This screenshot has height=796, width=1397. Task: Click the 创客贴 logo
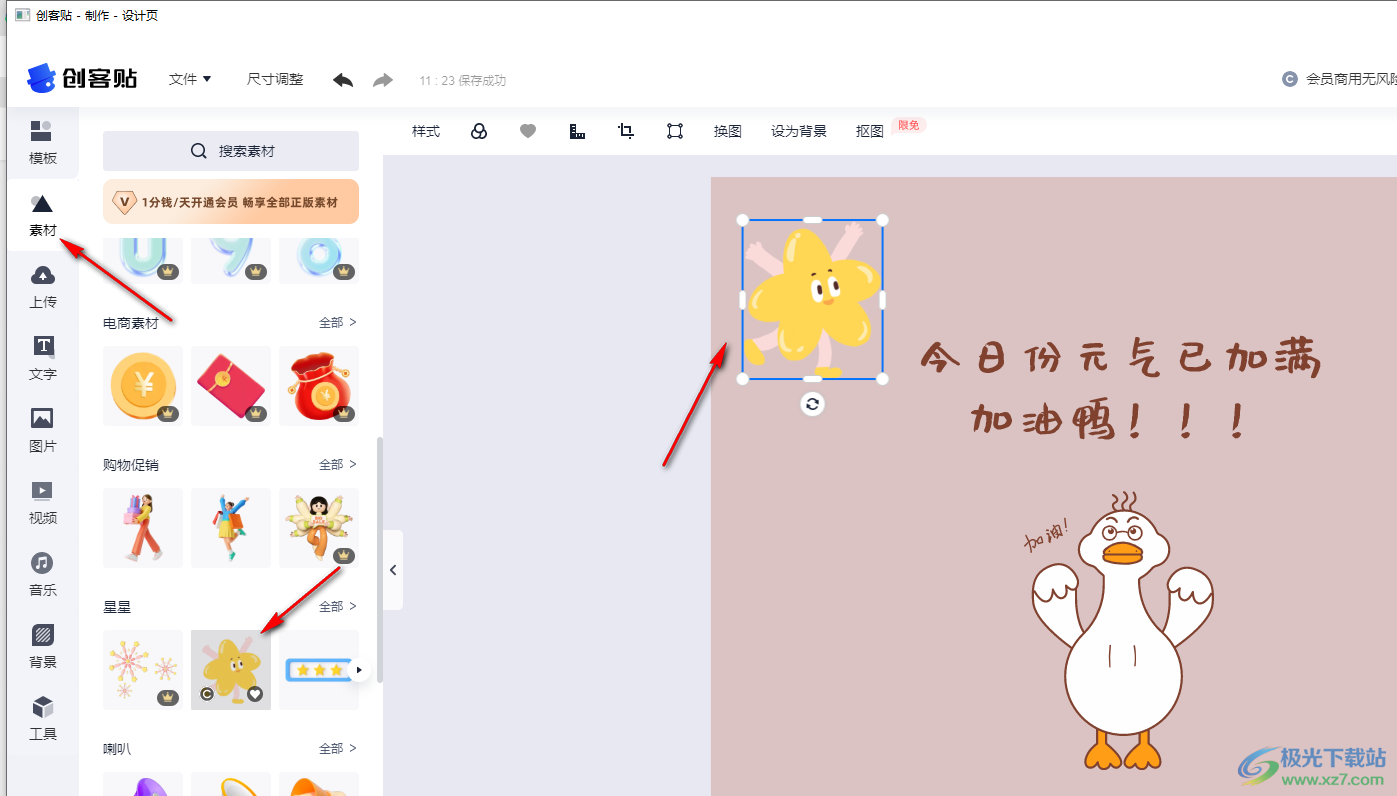coord(82,79)
